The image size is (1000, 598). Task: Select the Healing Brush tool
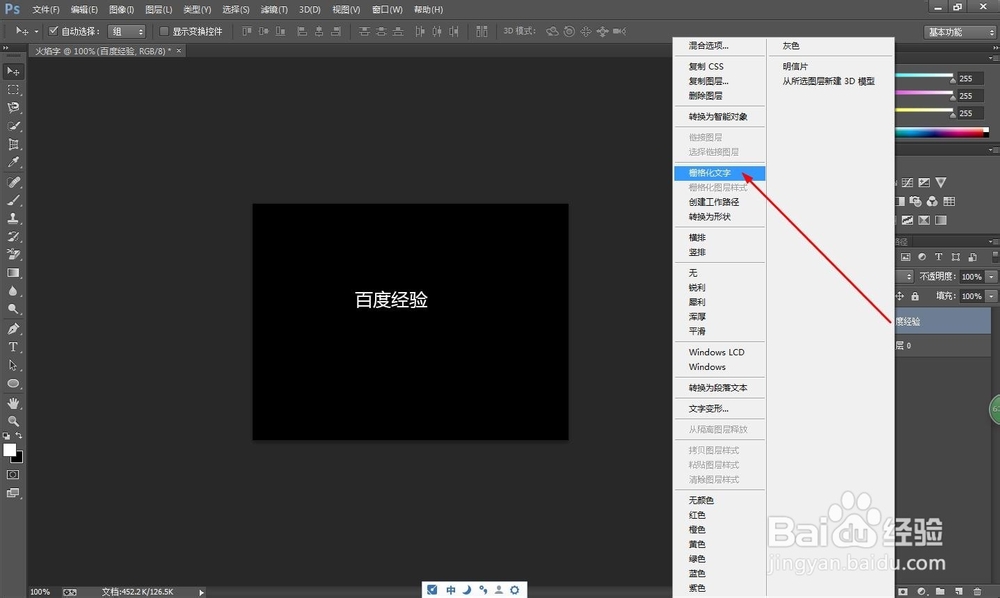(x=13, y=182)
